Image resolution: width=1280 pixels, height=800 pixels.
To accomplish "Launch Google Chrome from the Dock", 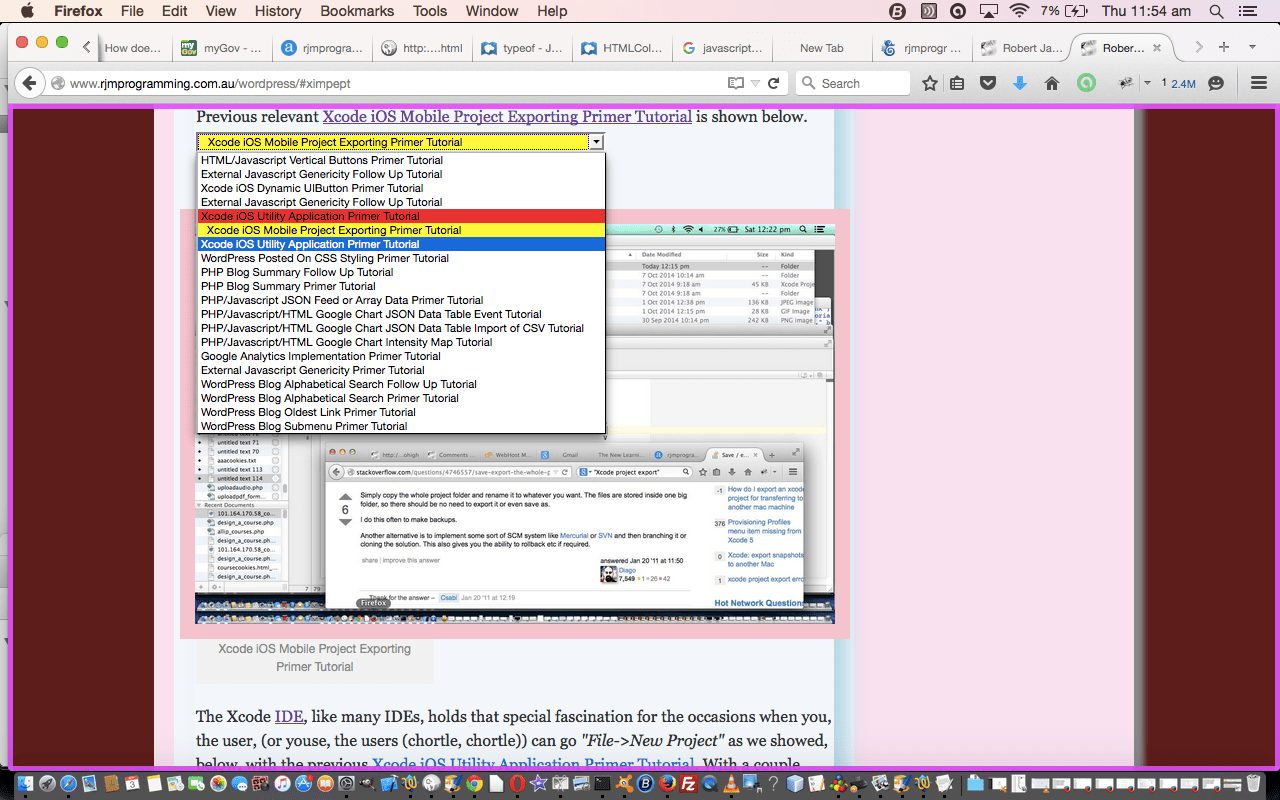I will [x=475, y=784].
